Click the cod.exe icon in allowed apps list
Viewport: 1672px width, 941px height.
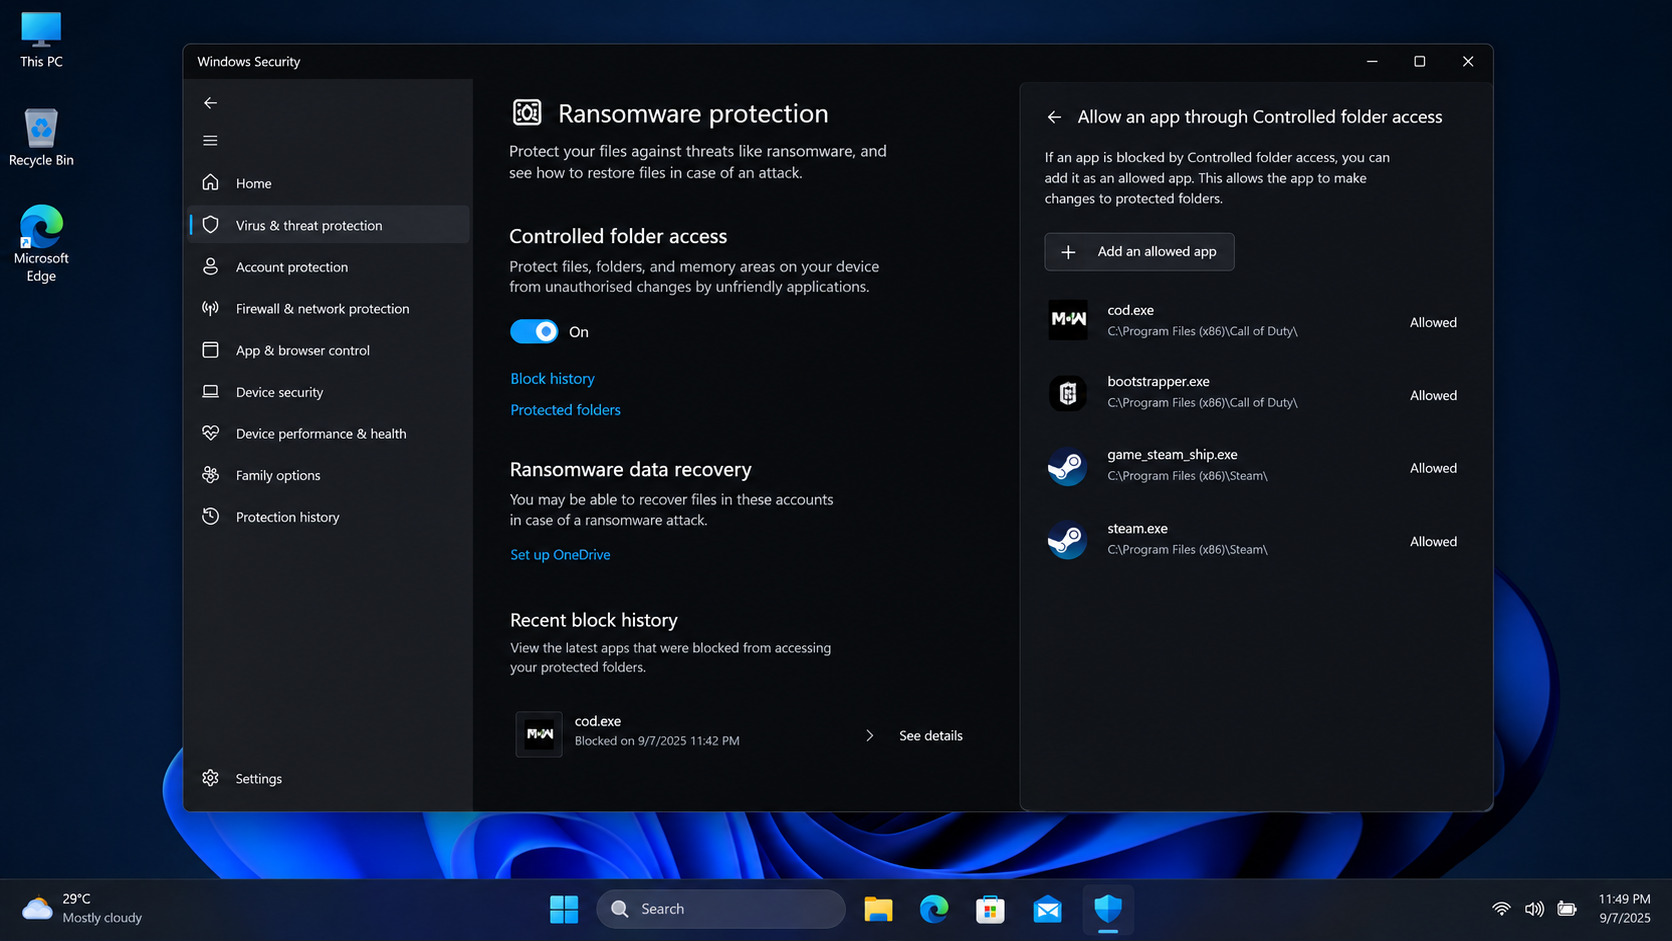click(1068, 320)
